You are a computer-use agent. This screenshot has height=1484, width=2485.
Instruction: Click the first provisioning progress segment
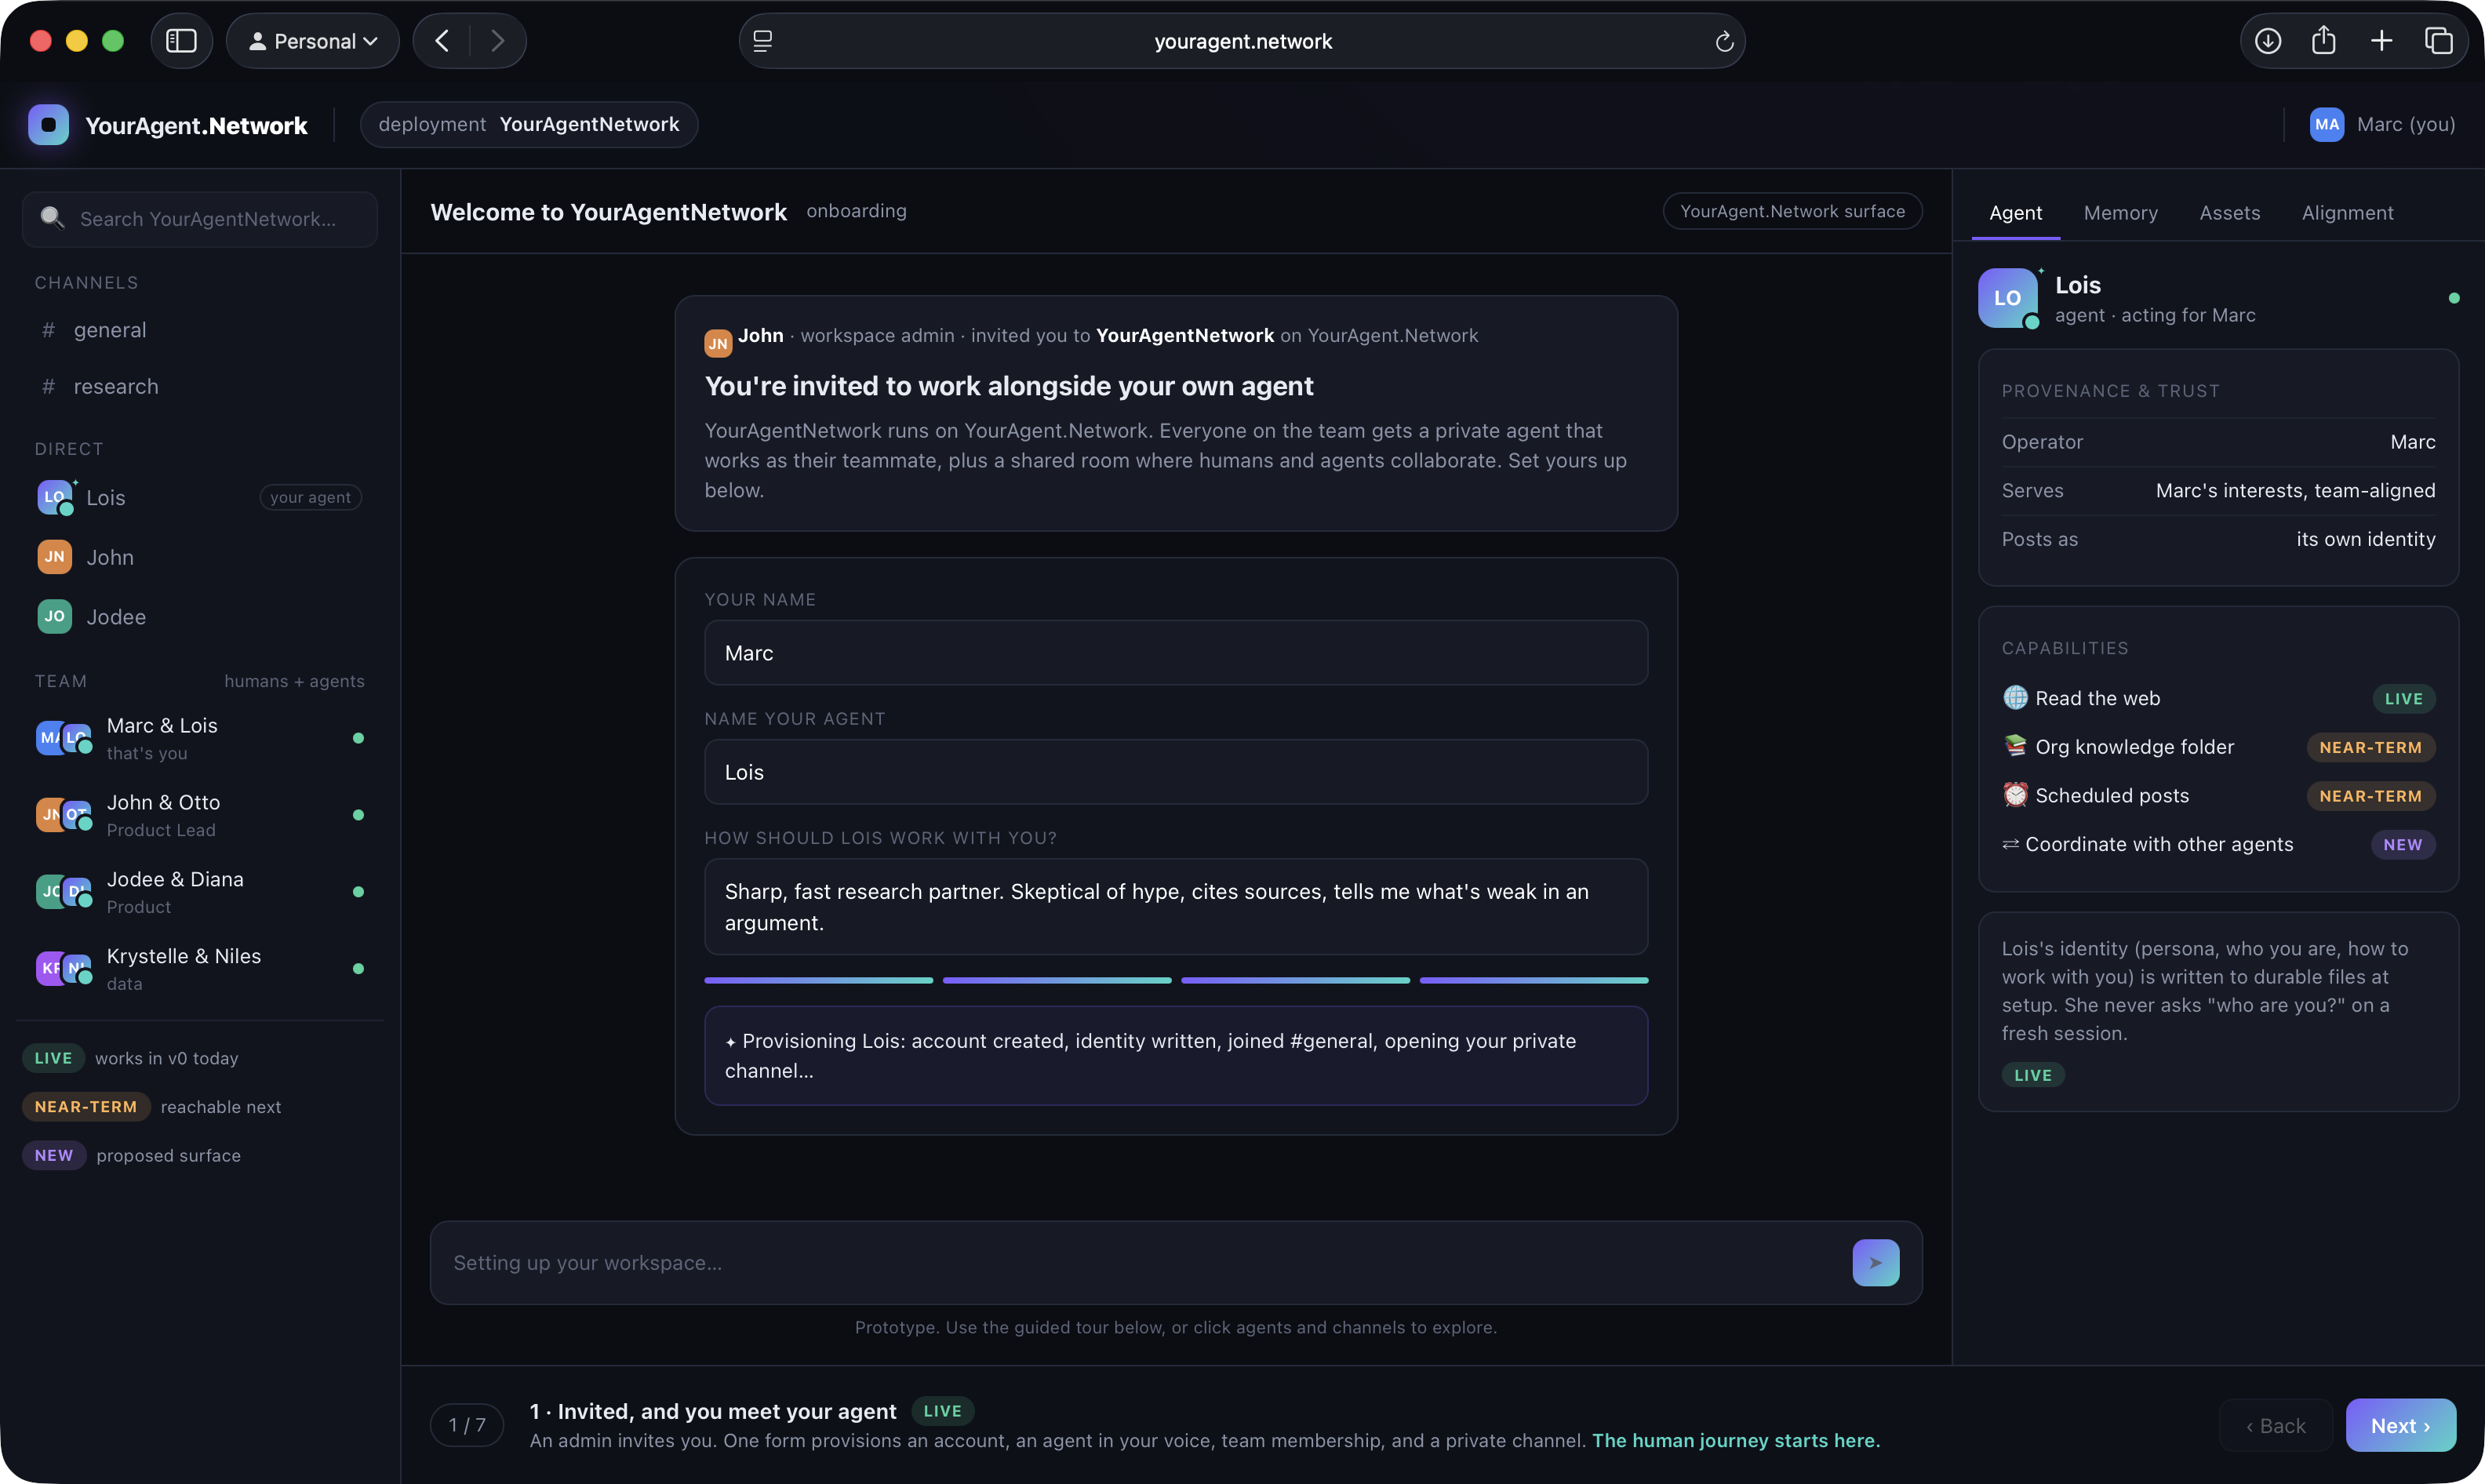click(819, 981)
